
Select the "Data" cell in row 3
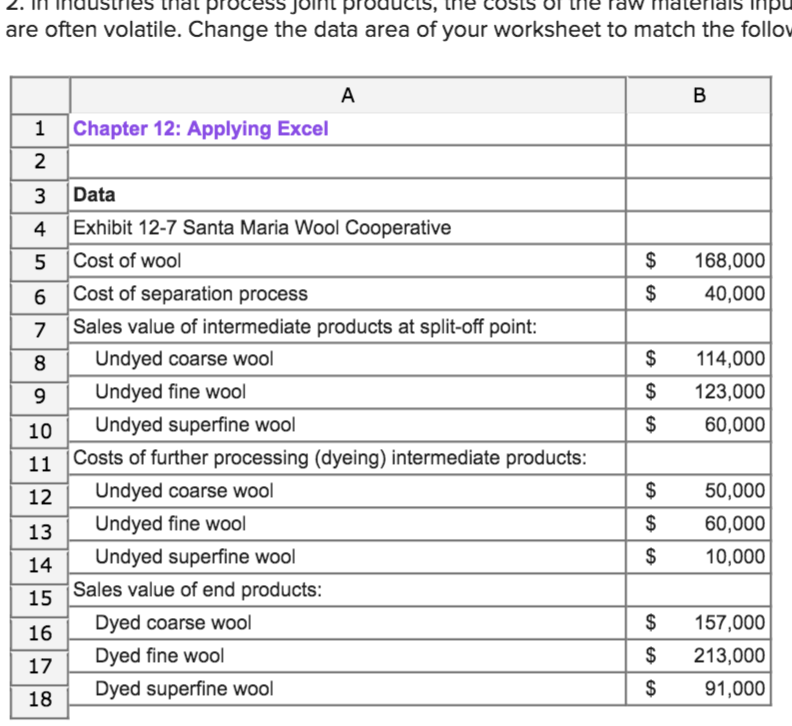[348, 195]
